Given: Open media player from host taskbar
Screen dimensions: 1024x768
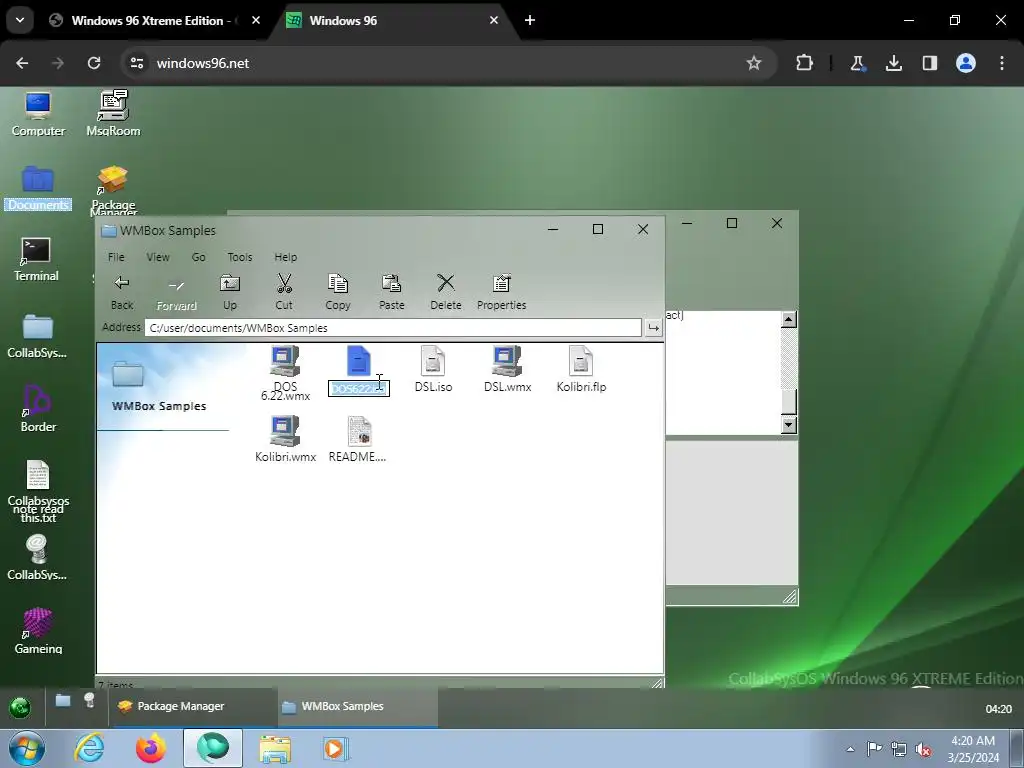Looking at the screenshot, I should tap(336, 748).
